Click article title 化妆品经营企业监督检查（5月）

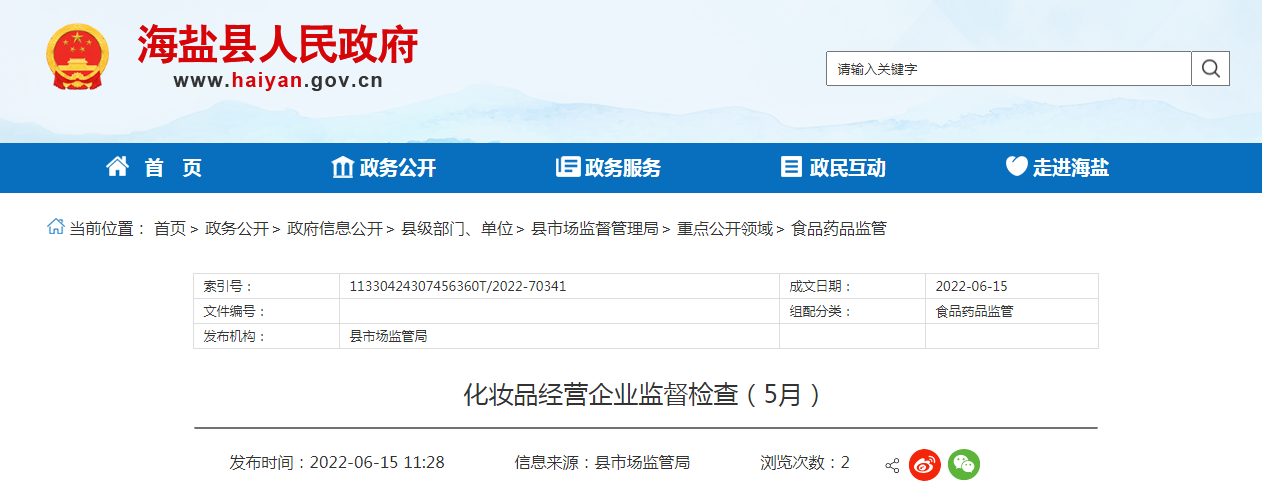coord(645,395)
